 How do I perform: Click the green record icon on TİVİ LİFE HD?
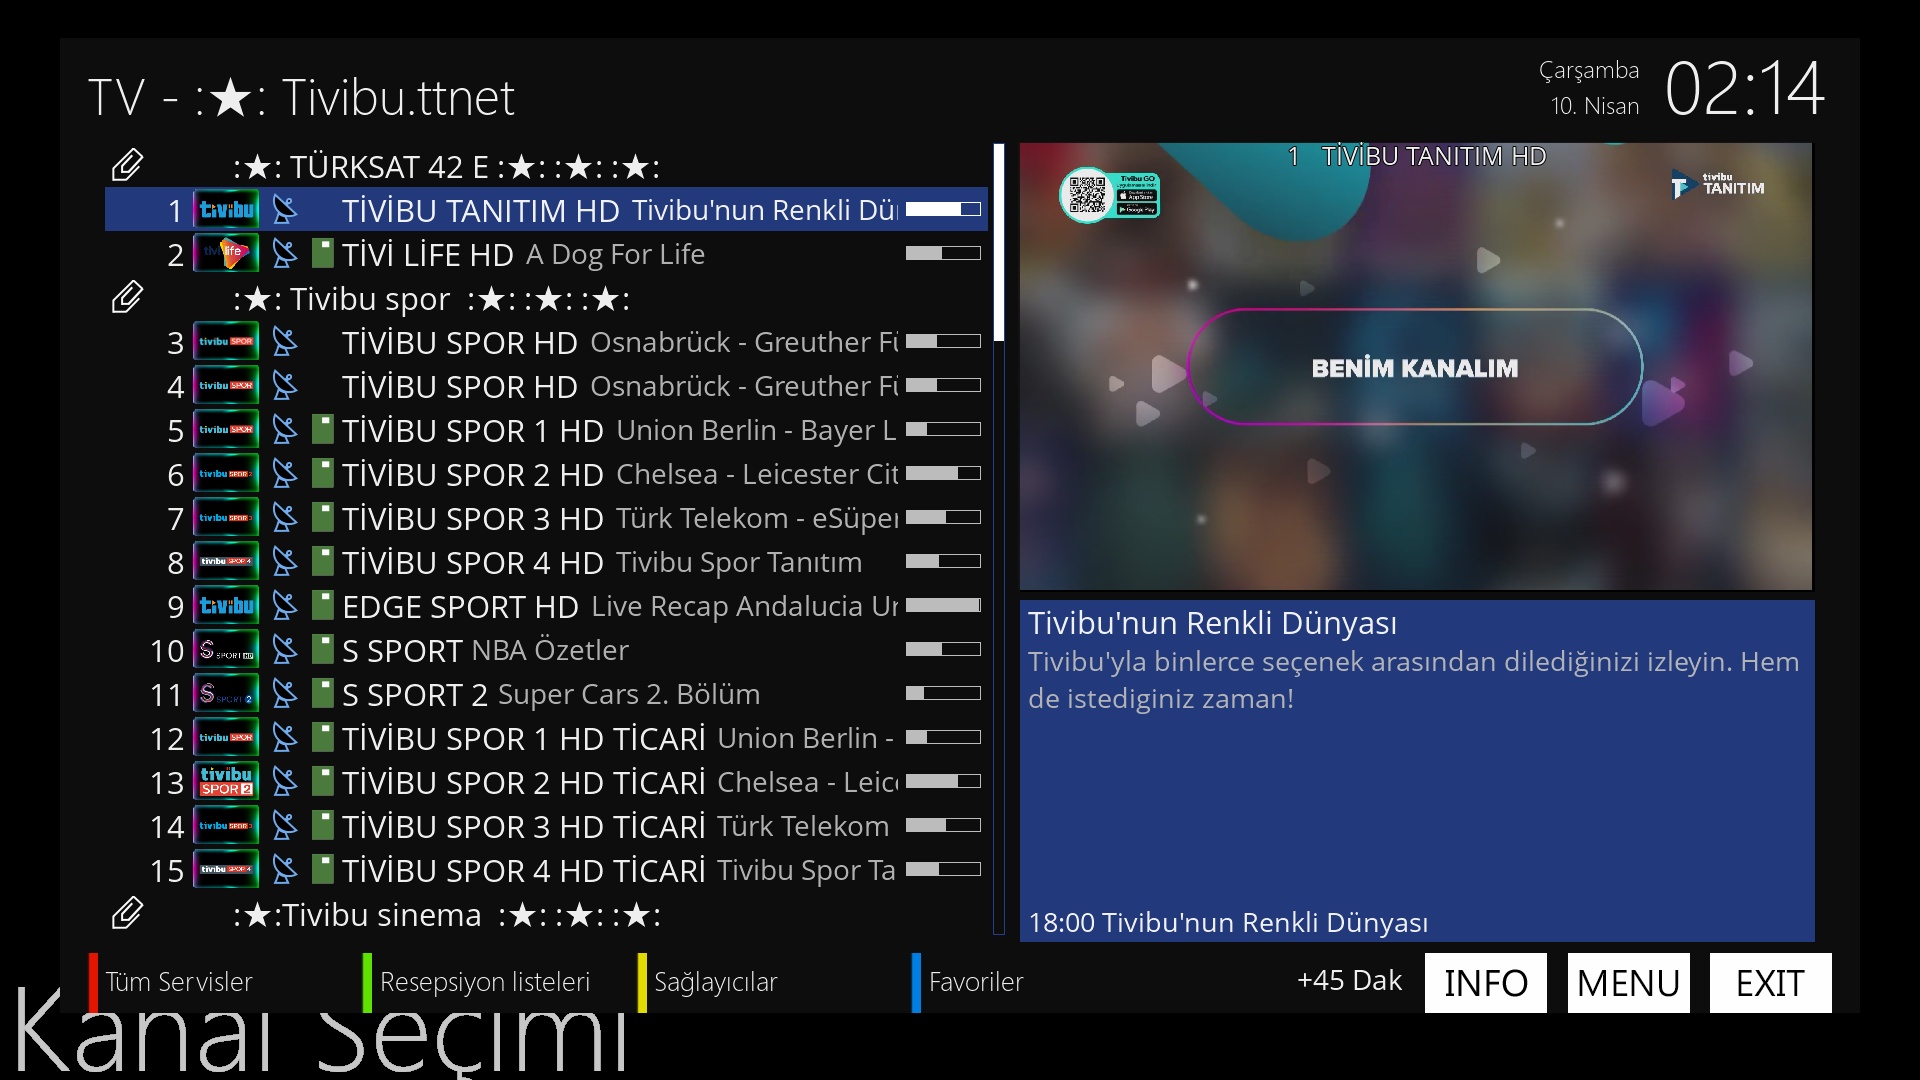pyautogui.click(x=322, y=254)
